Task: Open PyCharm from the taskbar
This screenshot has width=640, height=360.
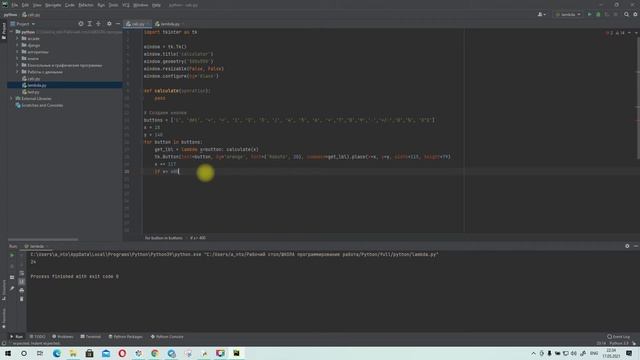Action: tap(236, 353)
